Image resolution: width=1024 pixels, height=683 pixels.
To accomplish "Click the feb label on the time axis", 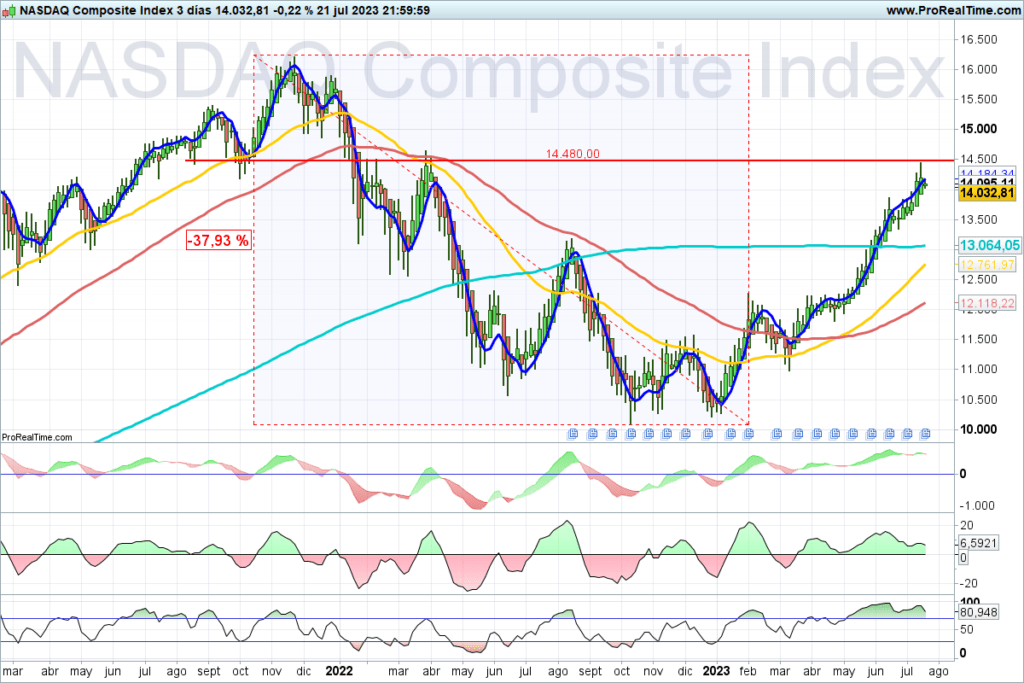I will pos(748,671).
